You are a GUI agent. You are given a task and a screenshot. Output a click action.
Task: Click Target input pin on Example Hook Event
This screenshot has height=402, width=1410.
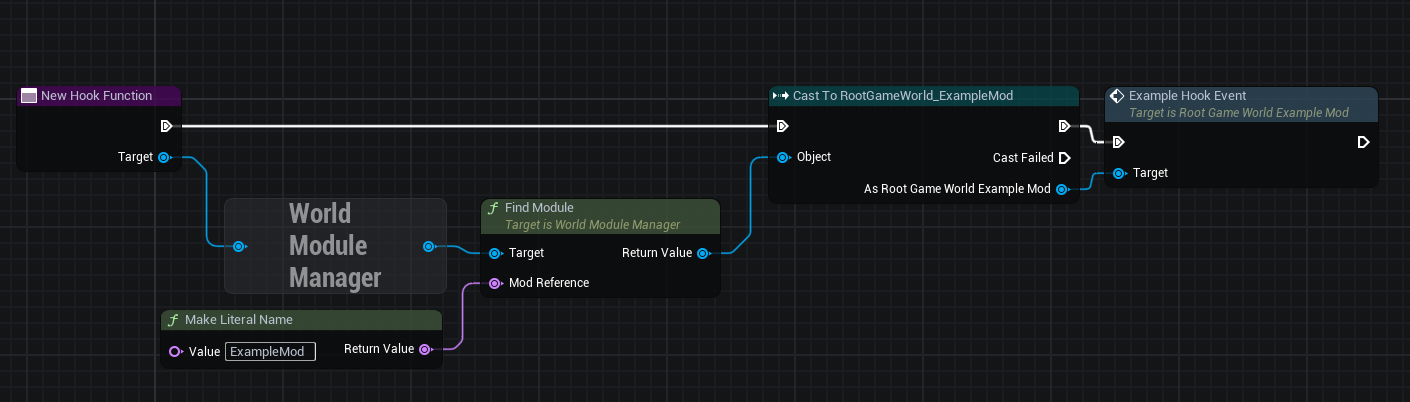pyautogui.click(x=1118, y=173)
